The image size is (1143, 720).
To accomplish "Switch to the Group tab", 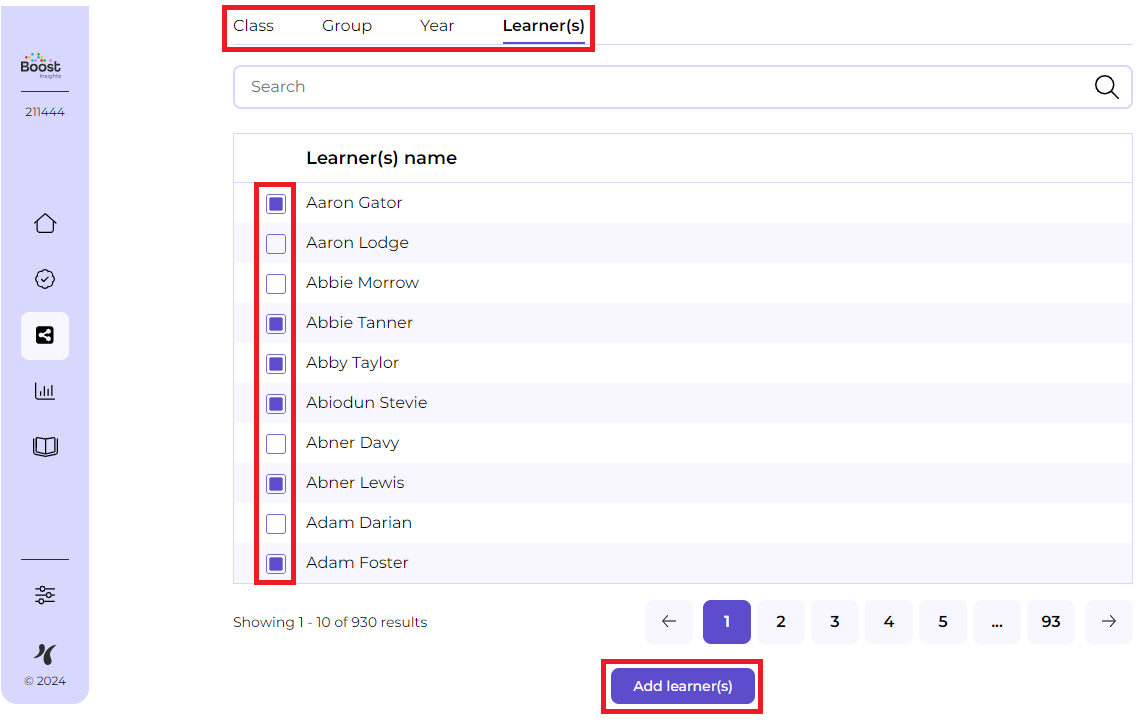I will [x=347, y=26].
